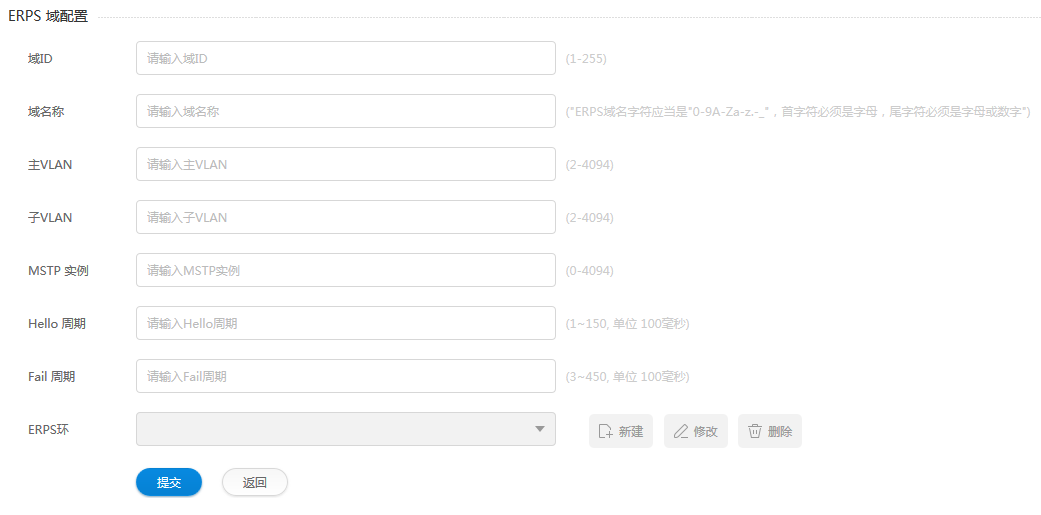The height and width of the screenshot is (515, 1041).
Task: Click the 域ID field label
Action: pos(40,58)
